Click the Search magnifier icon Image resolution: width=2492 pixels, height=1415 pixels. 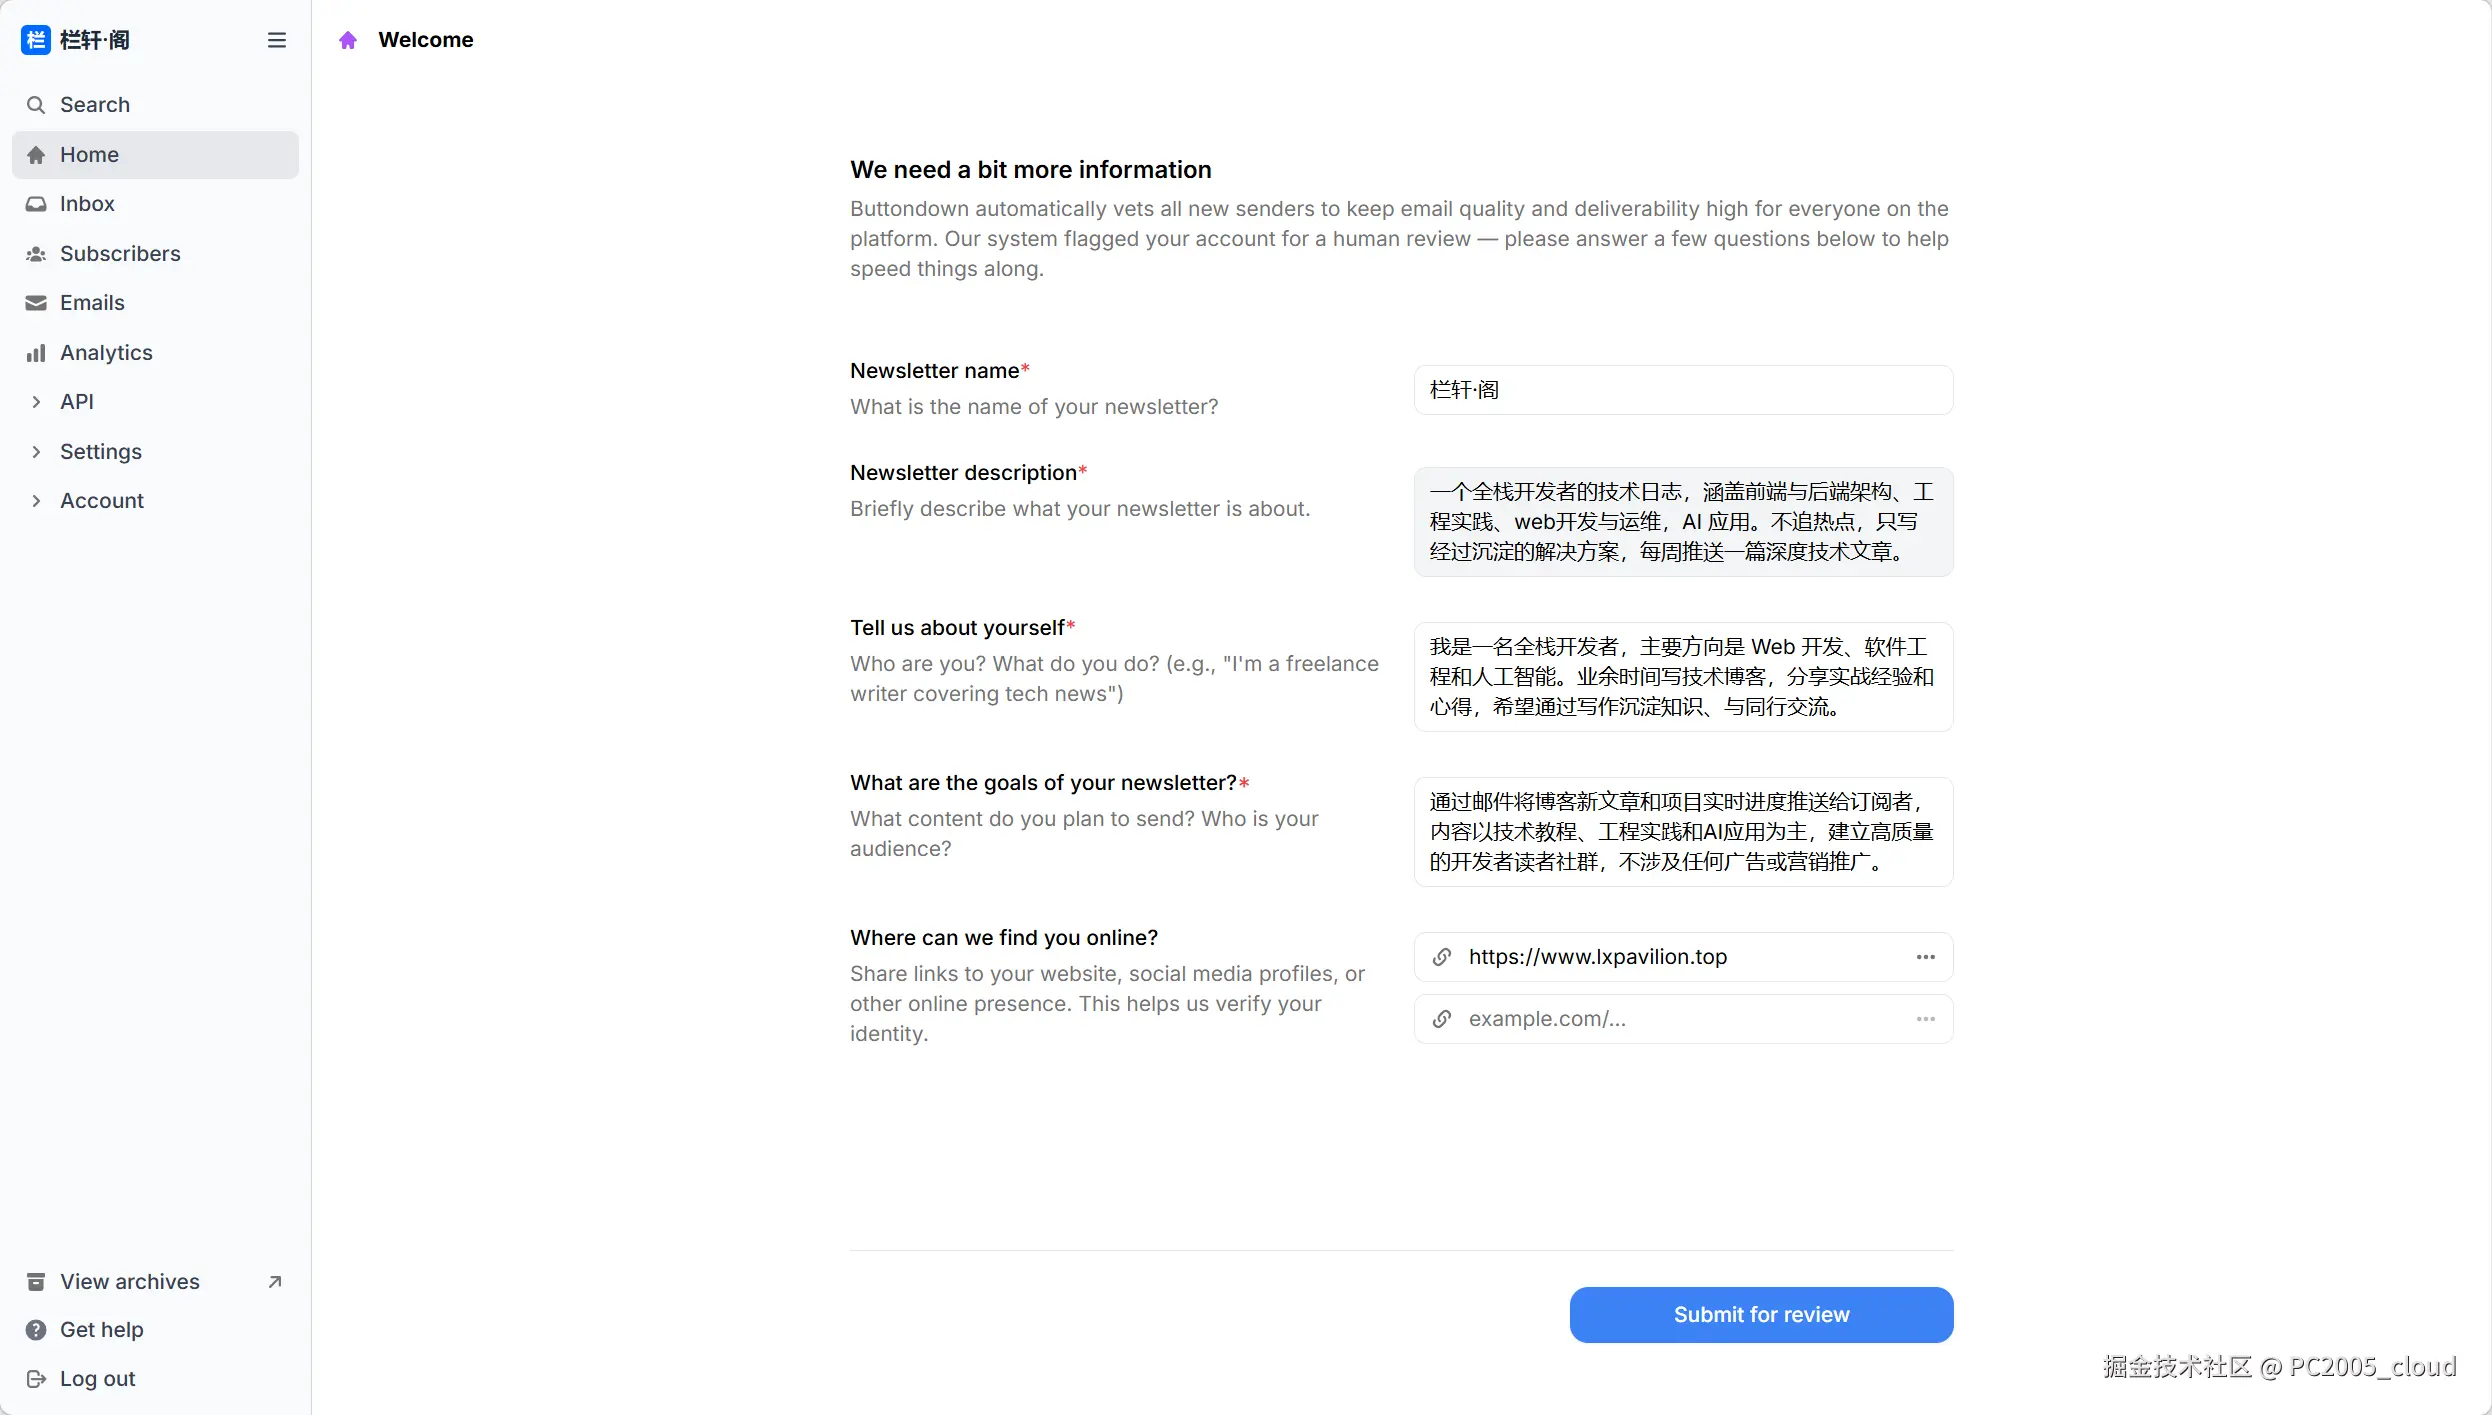36,105
